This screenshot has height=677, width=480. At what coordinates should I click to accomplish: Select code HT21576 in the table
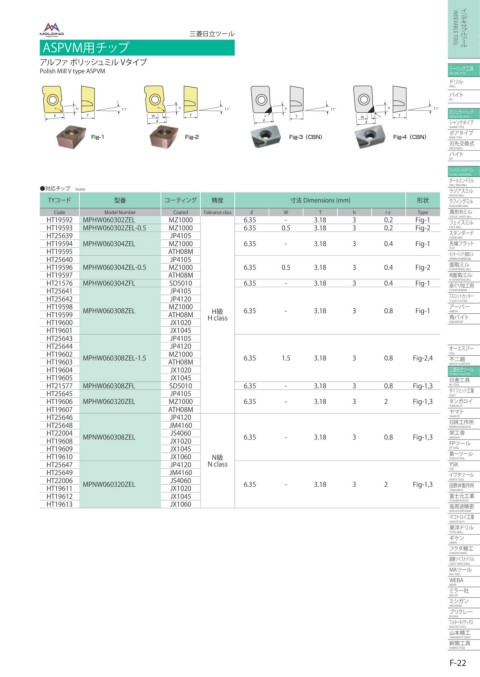click(x=60, y=283)
